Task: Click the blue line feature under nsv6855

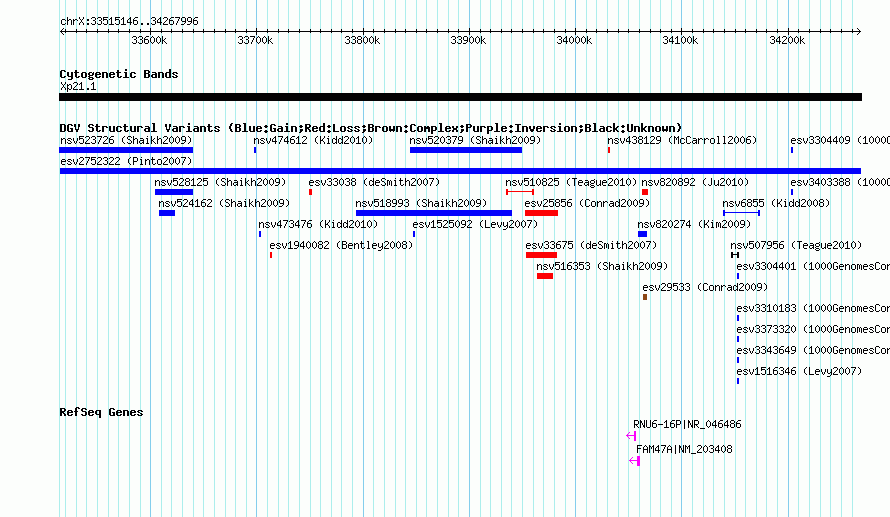Action: click(741, 213)
